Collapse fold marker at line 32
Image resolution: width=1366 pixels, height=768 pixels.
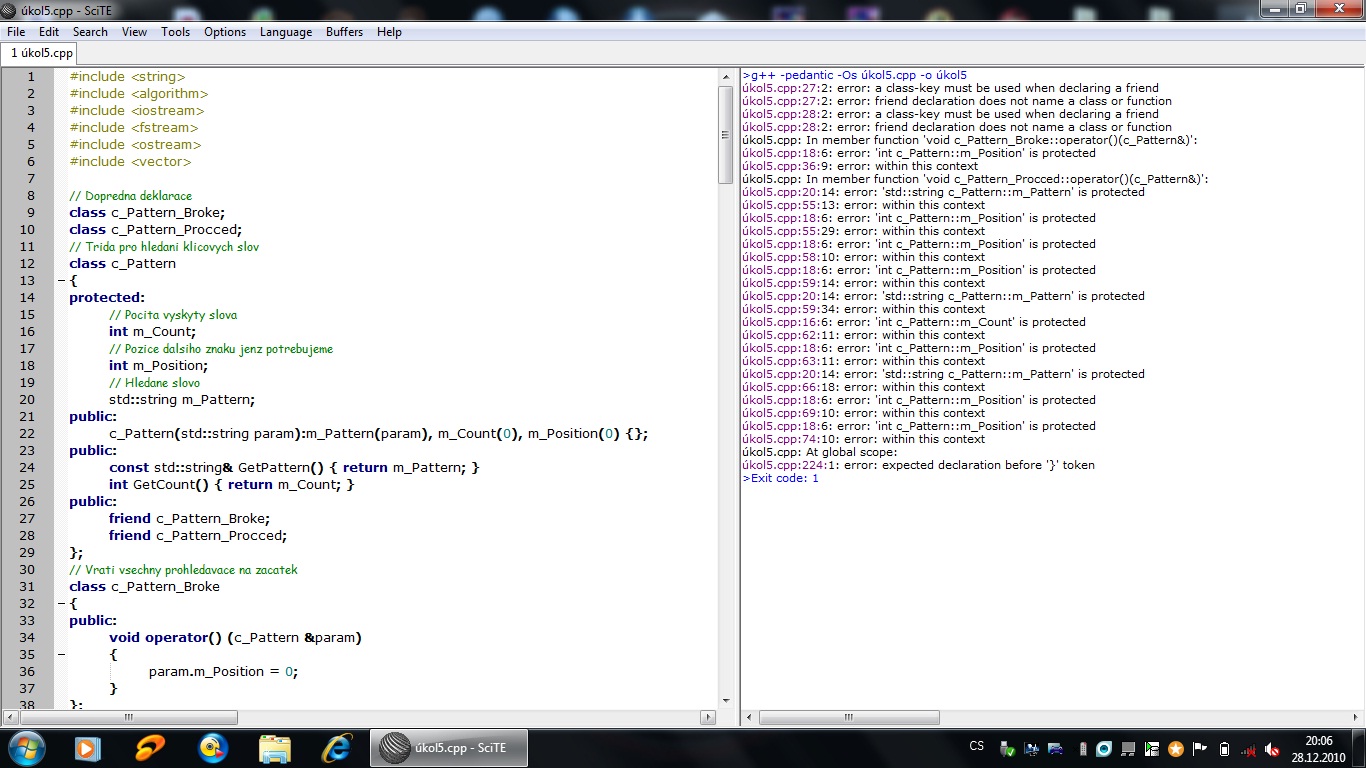61,604
